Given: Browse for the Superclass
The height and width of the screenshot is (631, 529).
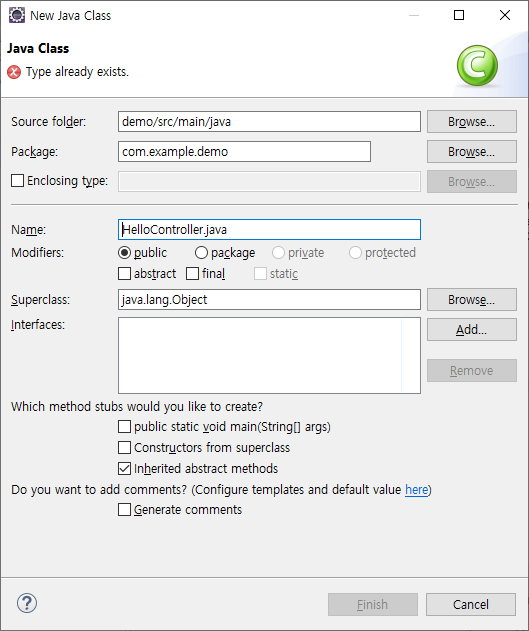Looking at the screenshot, I should (x=472, y=299).
